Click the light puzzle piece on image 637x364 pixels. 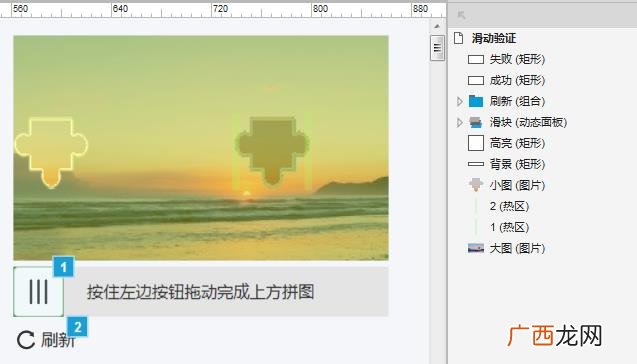point(51,152)
